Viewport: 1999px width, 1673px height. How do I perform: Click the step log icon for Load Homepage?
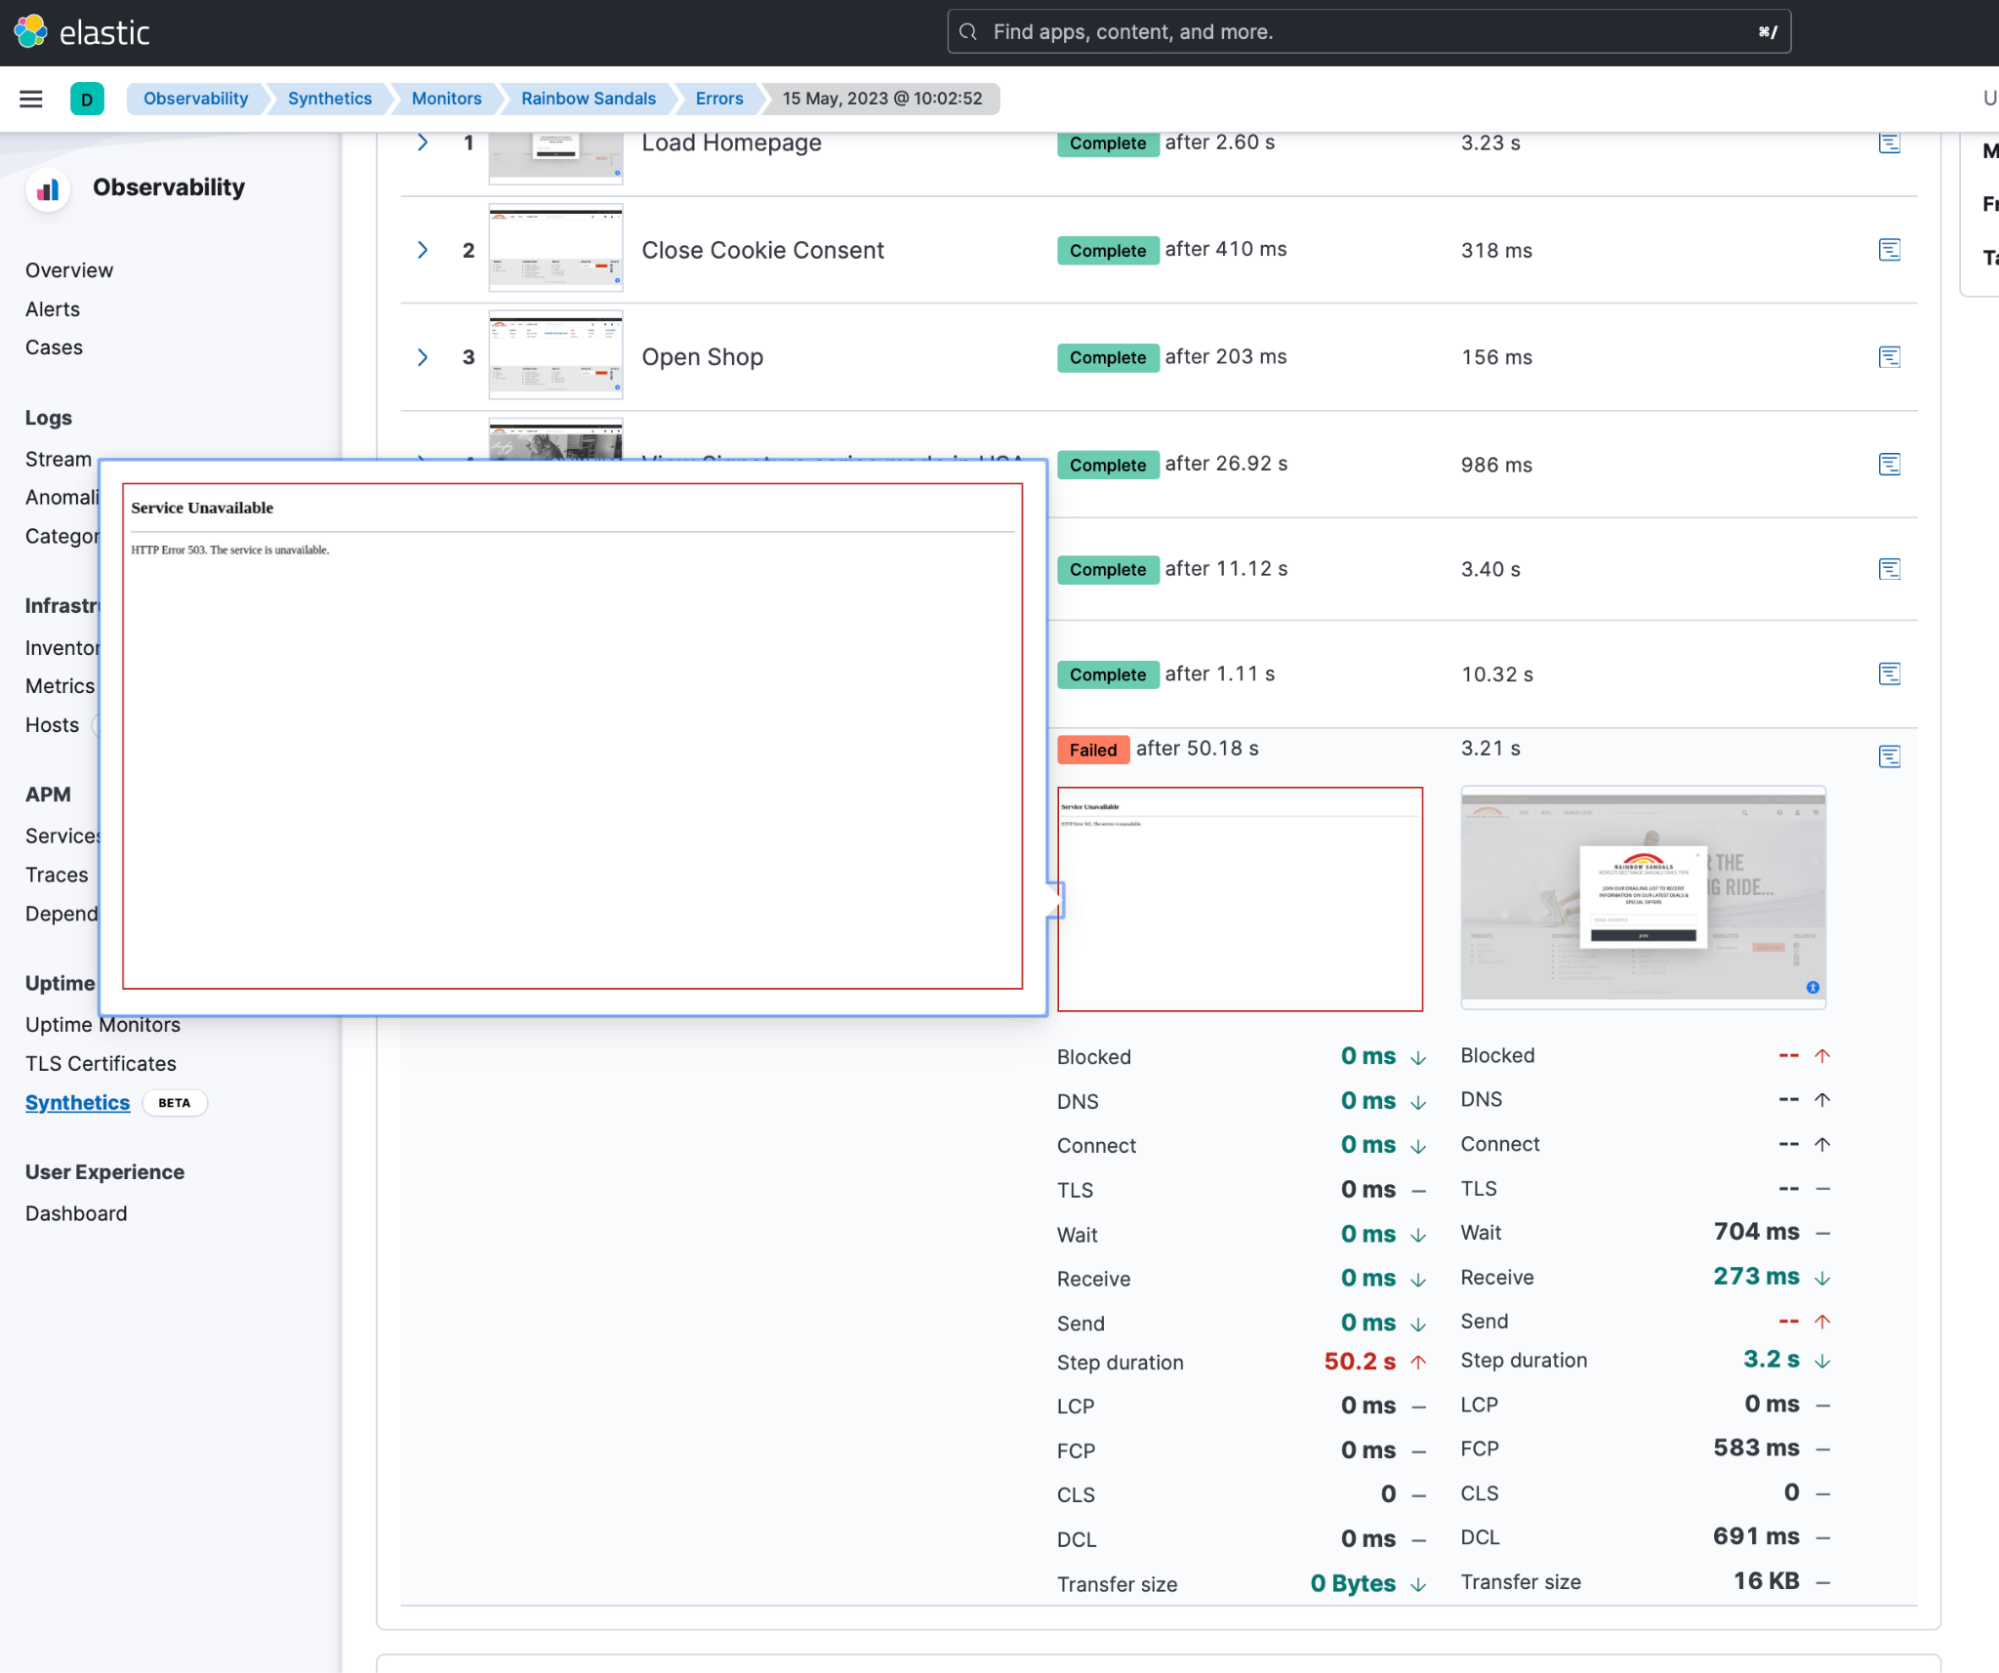1889,143
